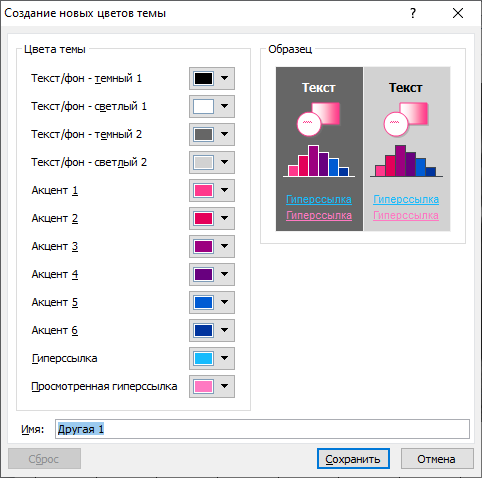Click the pink Акцент 1 color swatch
482x478 pixels.
tap(203, 191)
